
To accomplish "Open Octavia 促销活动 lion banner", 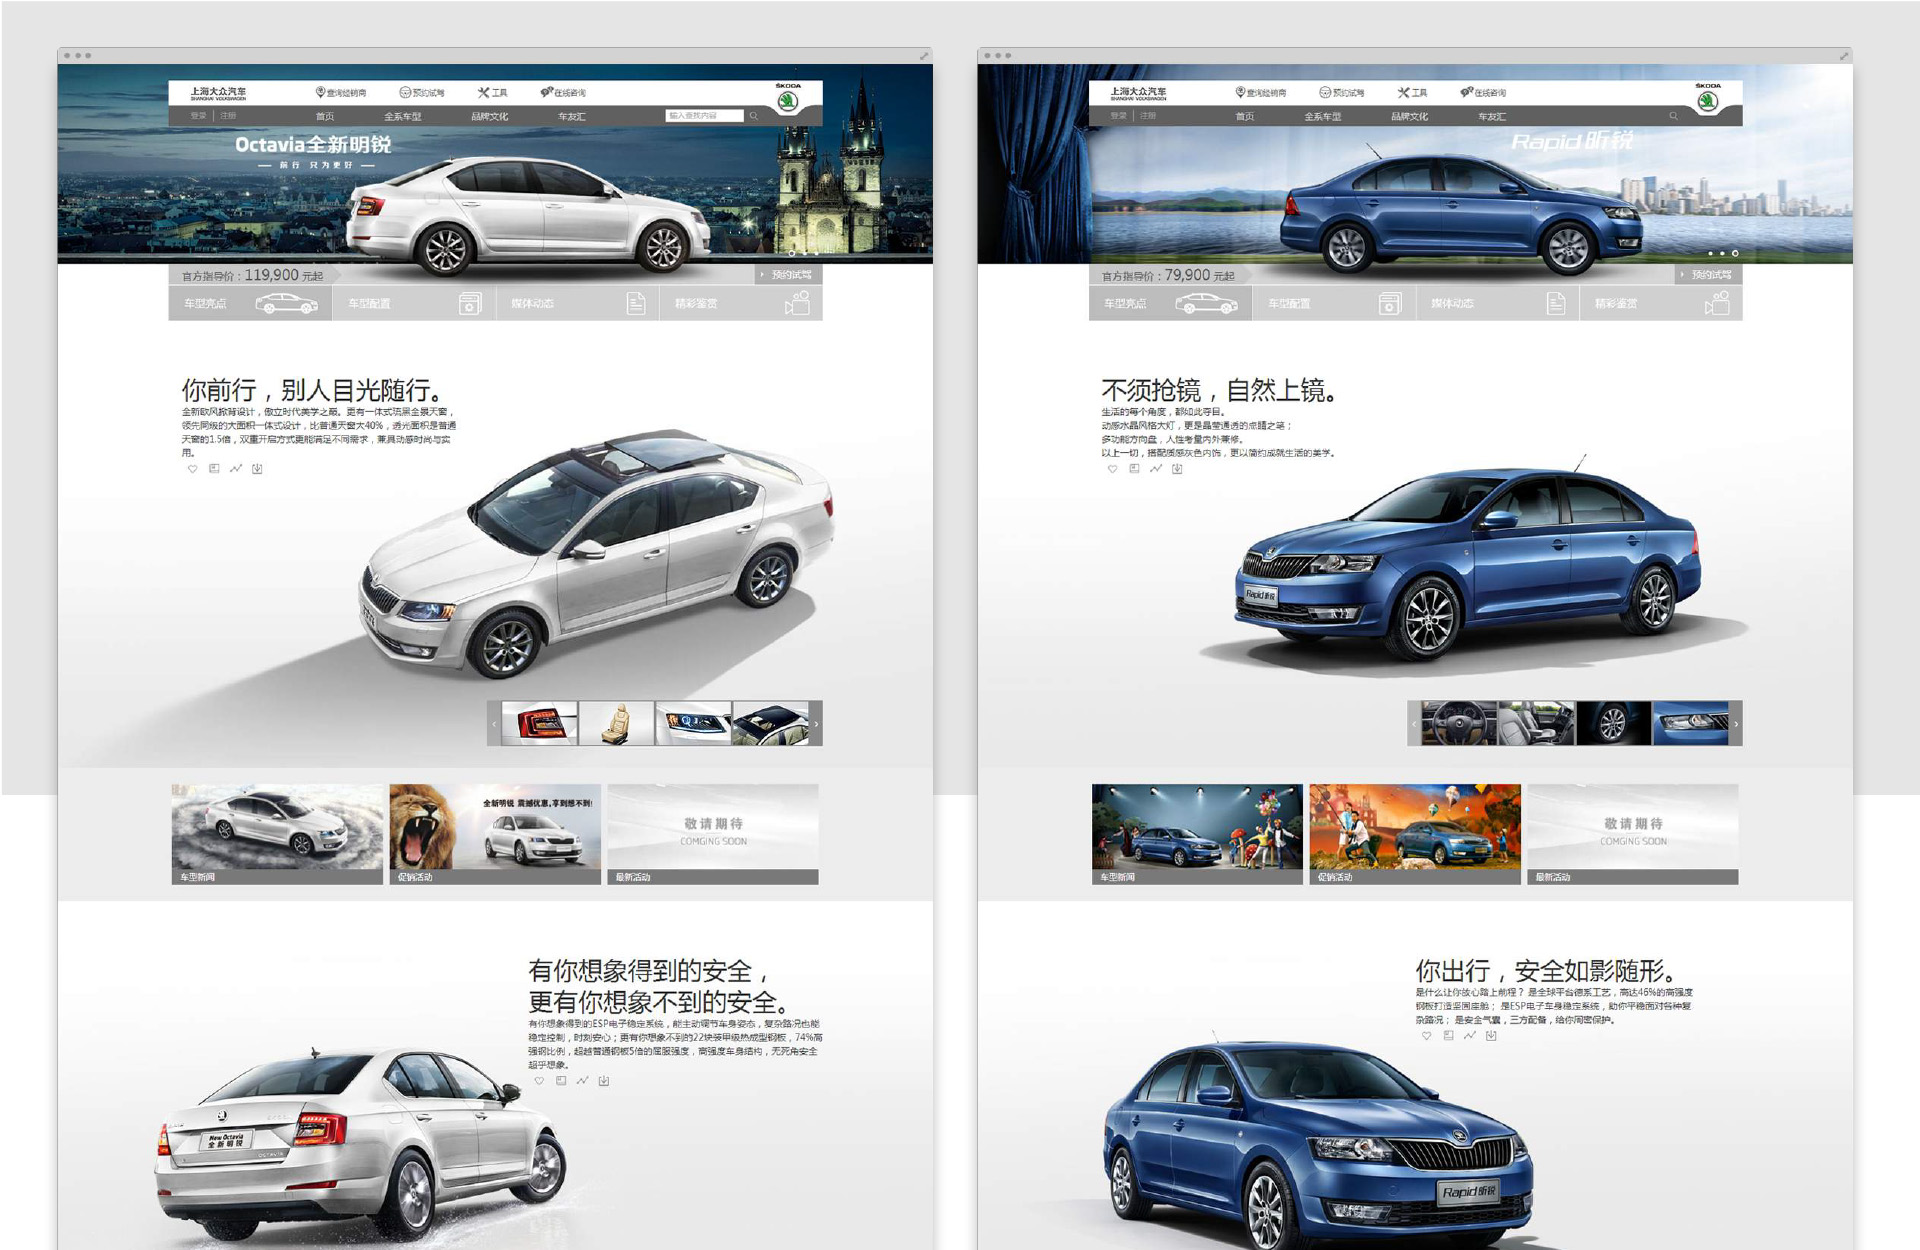I will click(x=495, y=834).
